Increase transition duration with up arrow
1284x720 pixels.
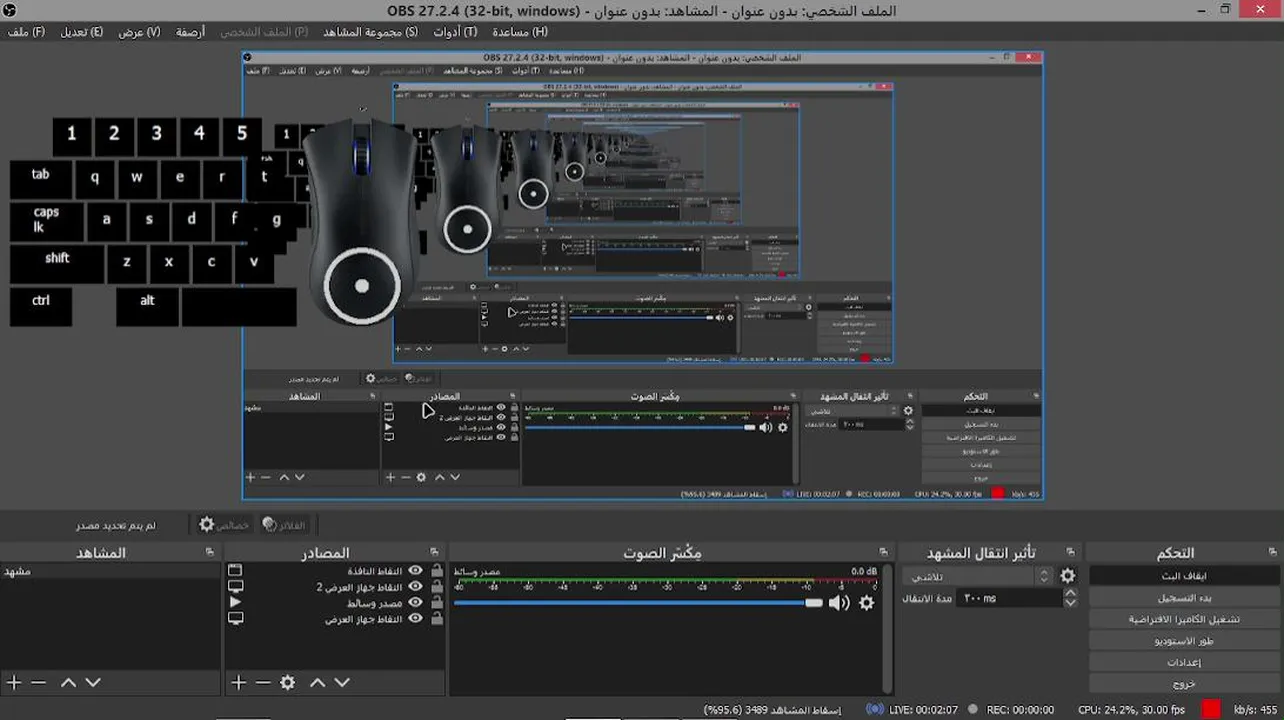(x=1071, y=593)
